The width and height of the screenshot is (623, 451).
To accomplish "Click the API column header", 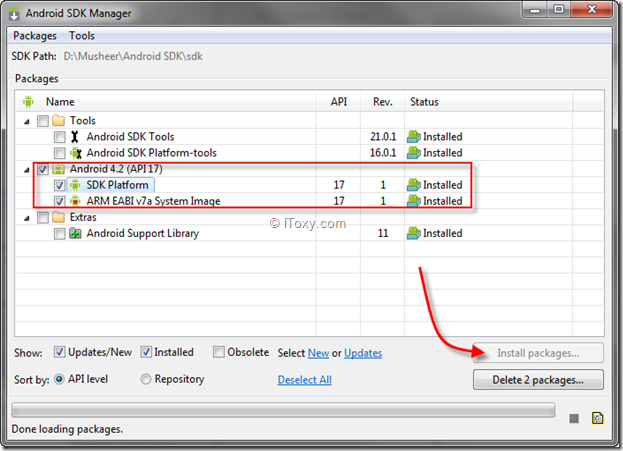I will [339, 102].
